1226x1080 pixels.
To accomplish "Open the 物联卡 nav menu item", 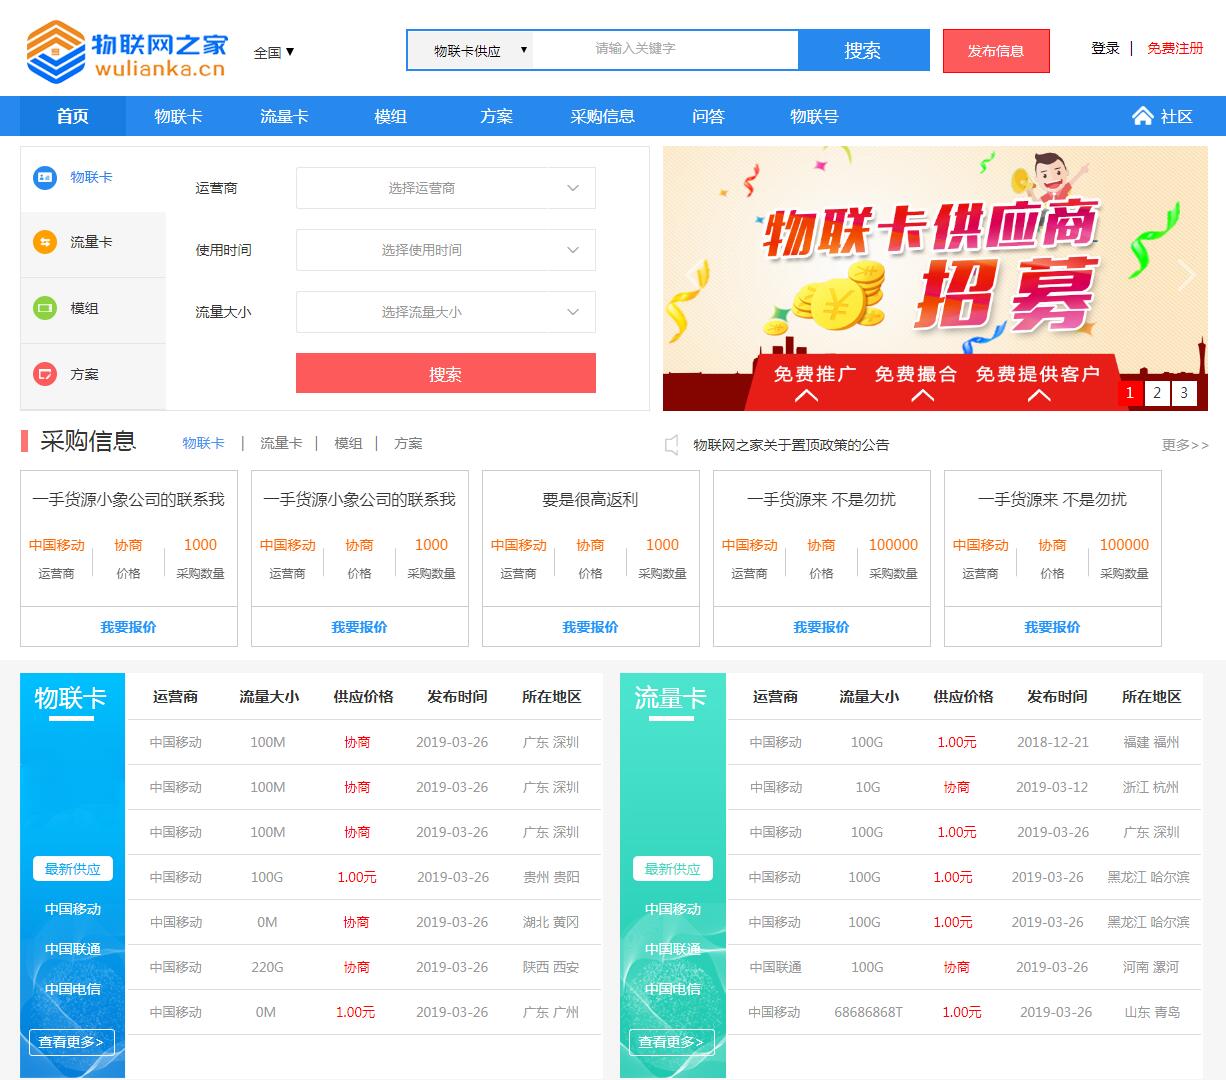I will (x=178, y=116).
